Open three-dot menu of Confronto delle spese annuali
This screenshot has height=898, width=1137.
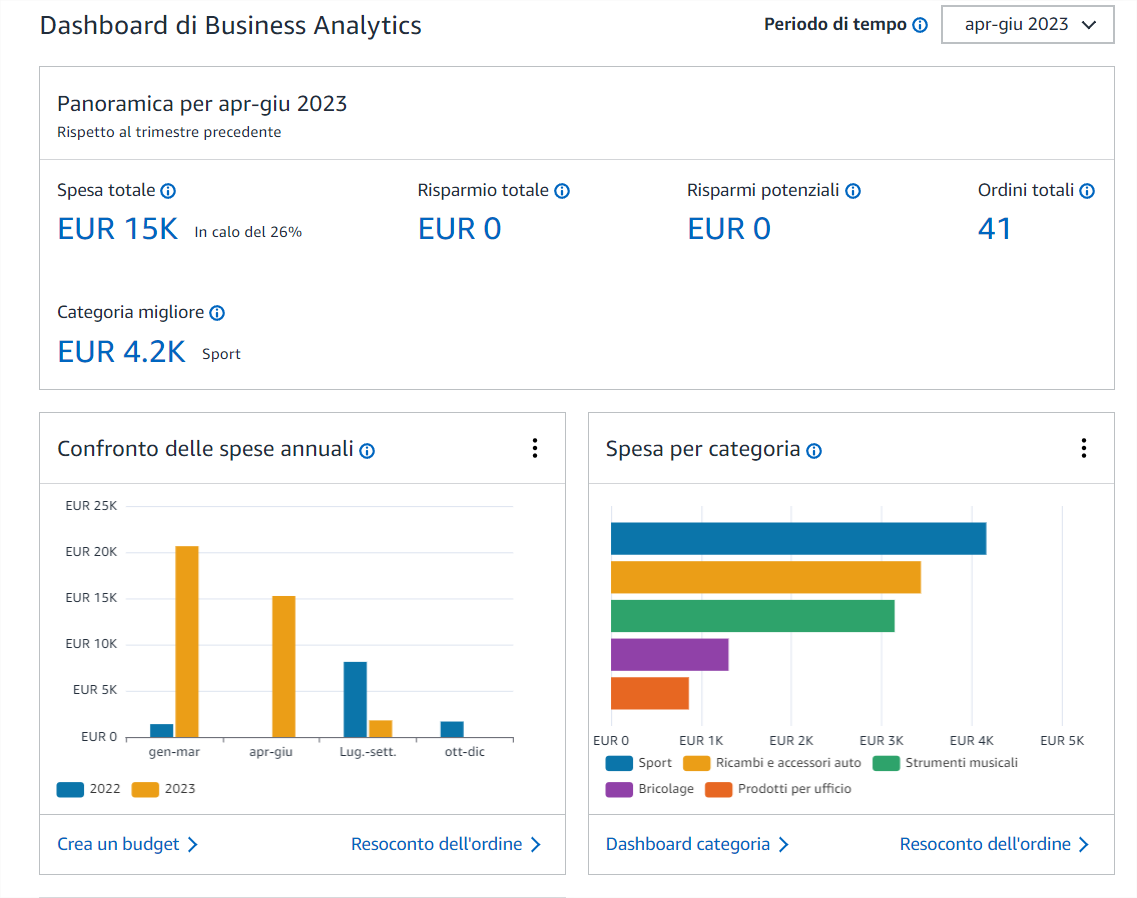coord(535,448)
